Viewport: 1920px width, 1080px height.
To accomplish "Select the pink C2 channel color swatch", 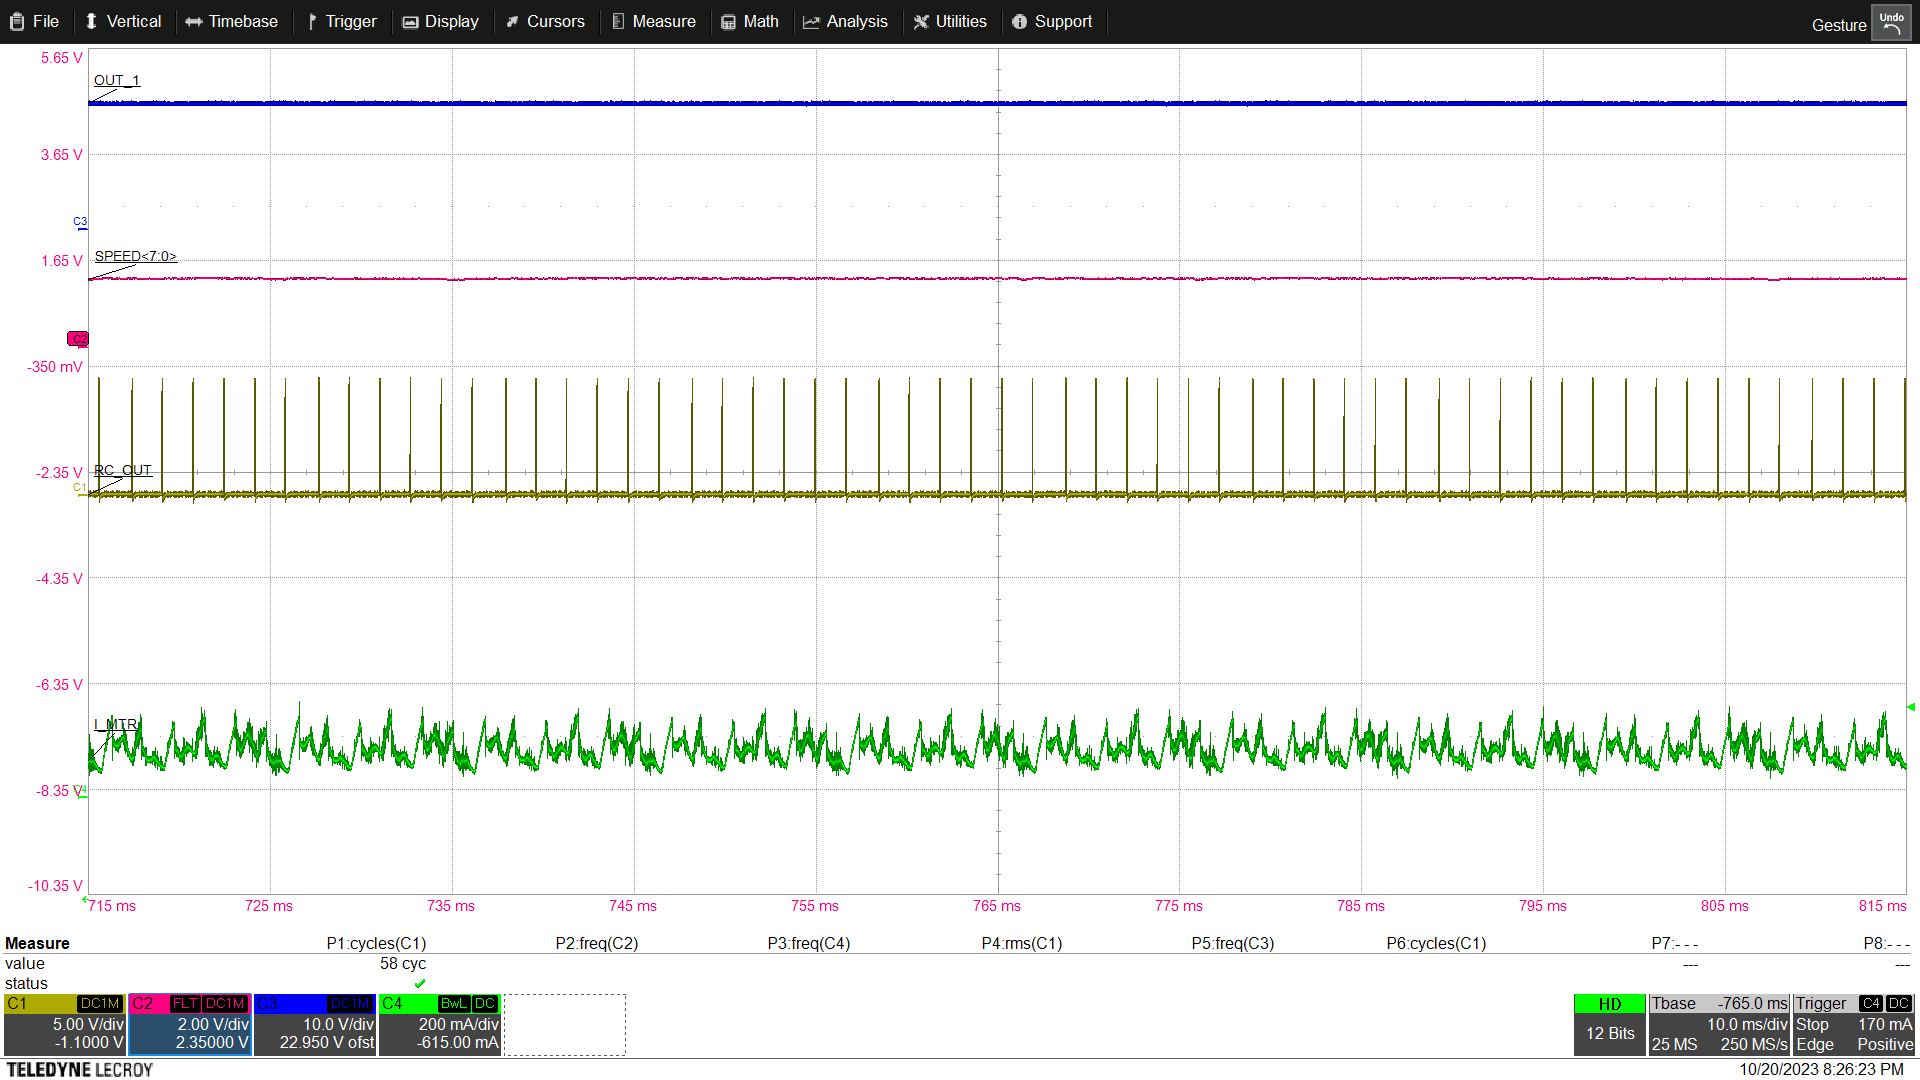I will (141, 1003).
